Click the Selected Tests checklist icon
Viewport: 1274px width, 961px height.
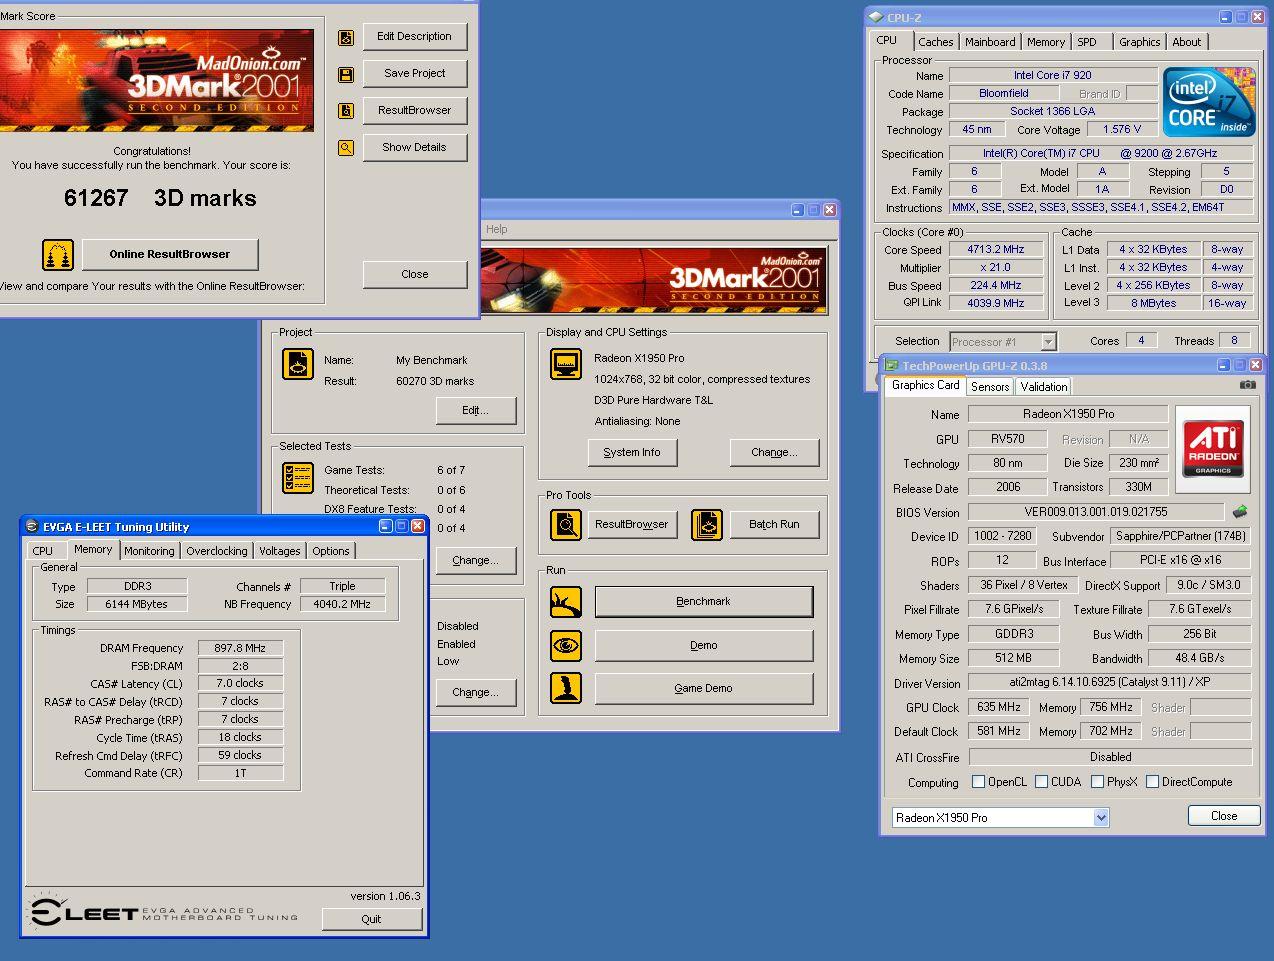coord(298,477)
